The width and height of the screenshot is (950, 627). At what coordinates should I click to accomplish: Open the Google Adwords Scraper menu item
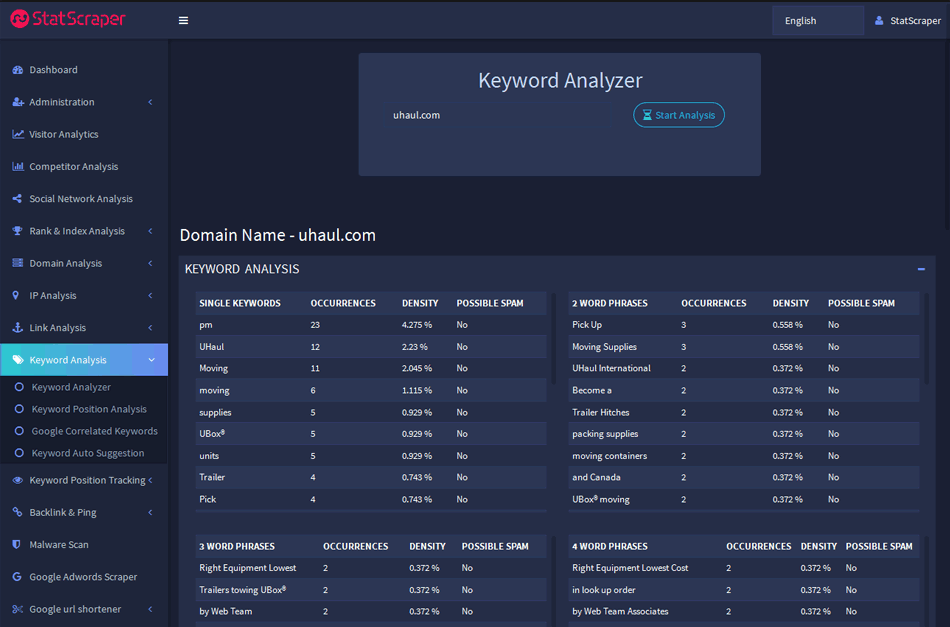84,577
